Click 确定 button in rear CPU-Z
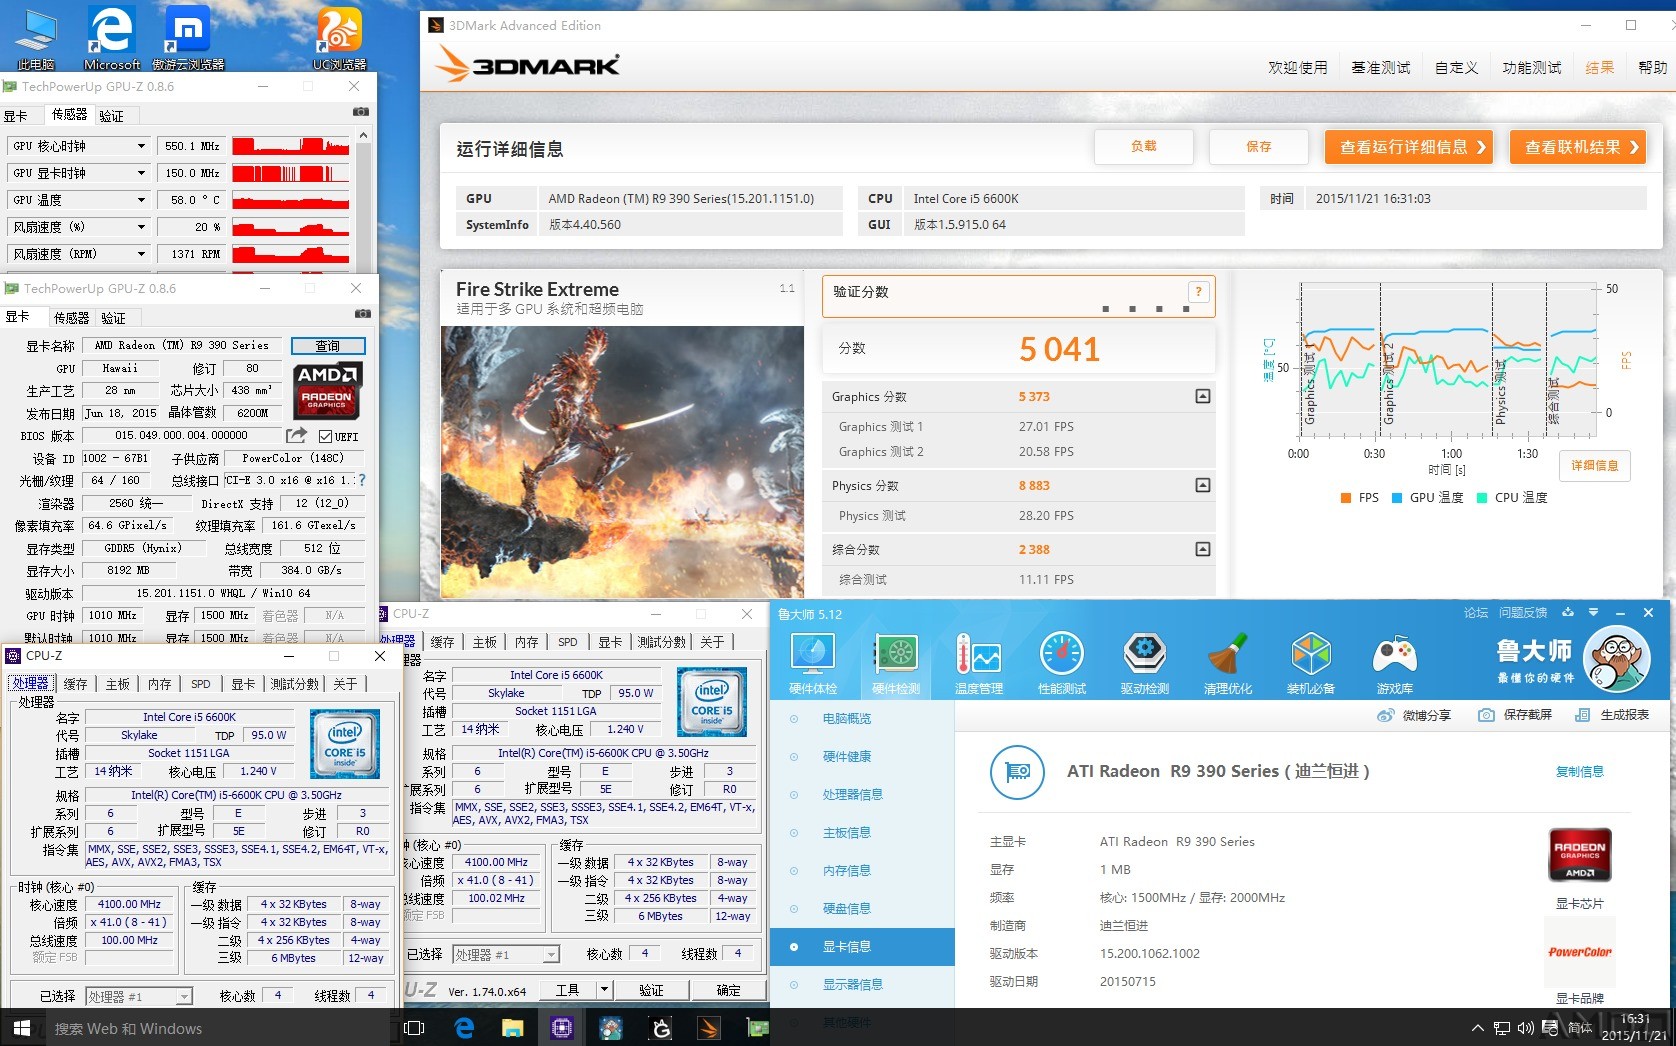 [729, 990]
